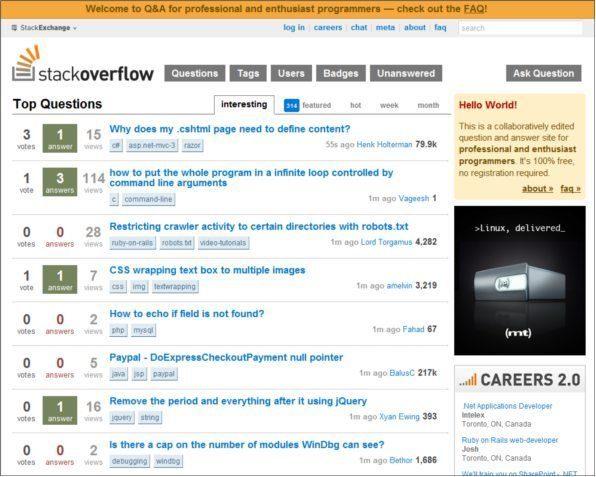Follow the log in link

coord(294,27)
